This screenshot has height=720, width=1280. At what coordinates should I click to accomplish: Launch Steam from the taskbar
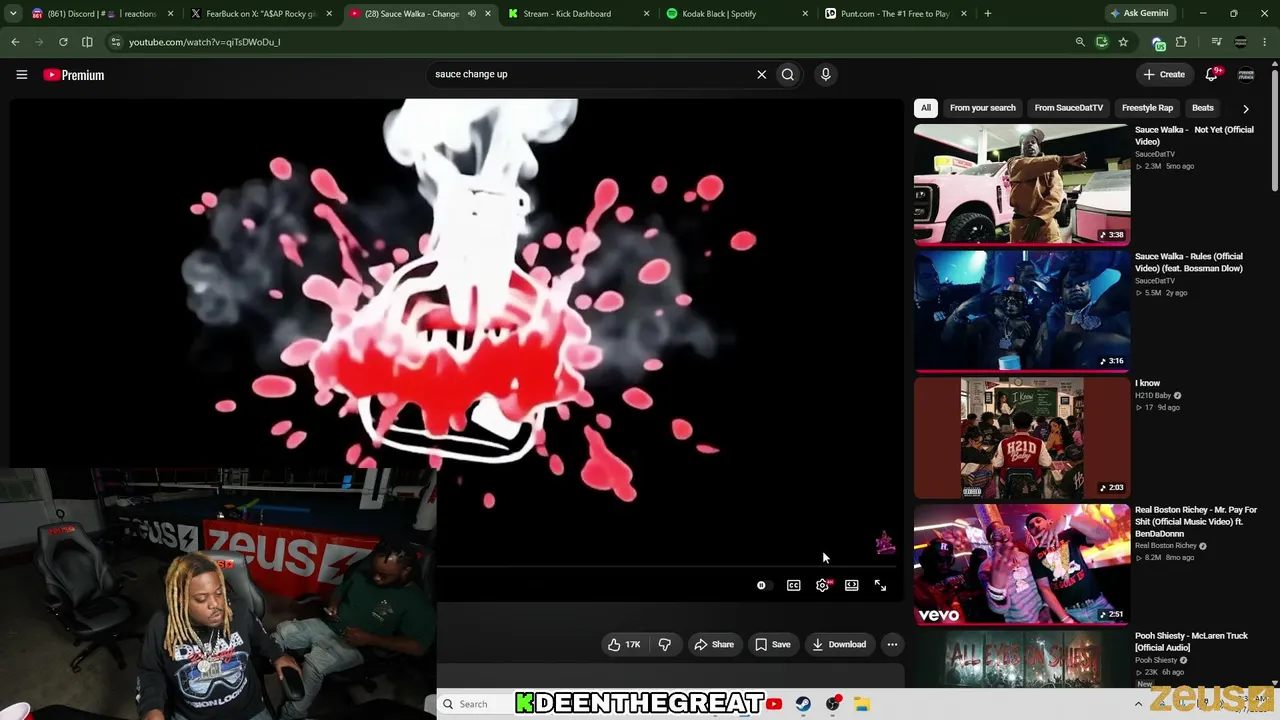(803, 704)
